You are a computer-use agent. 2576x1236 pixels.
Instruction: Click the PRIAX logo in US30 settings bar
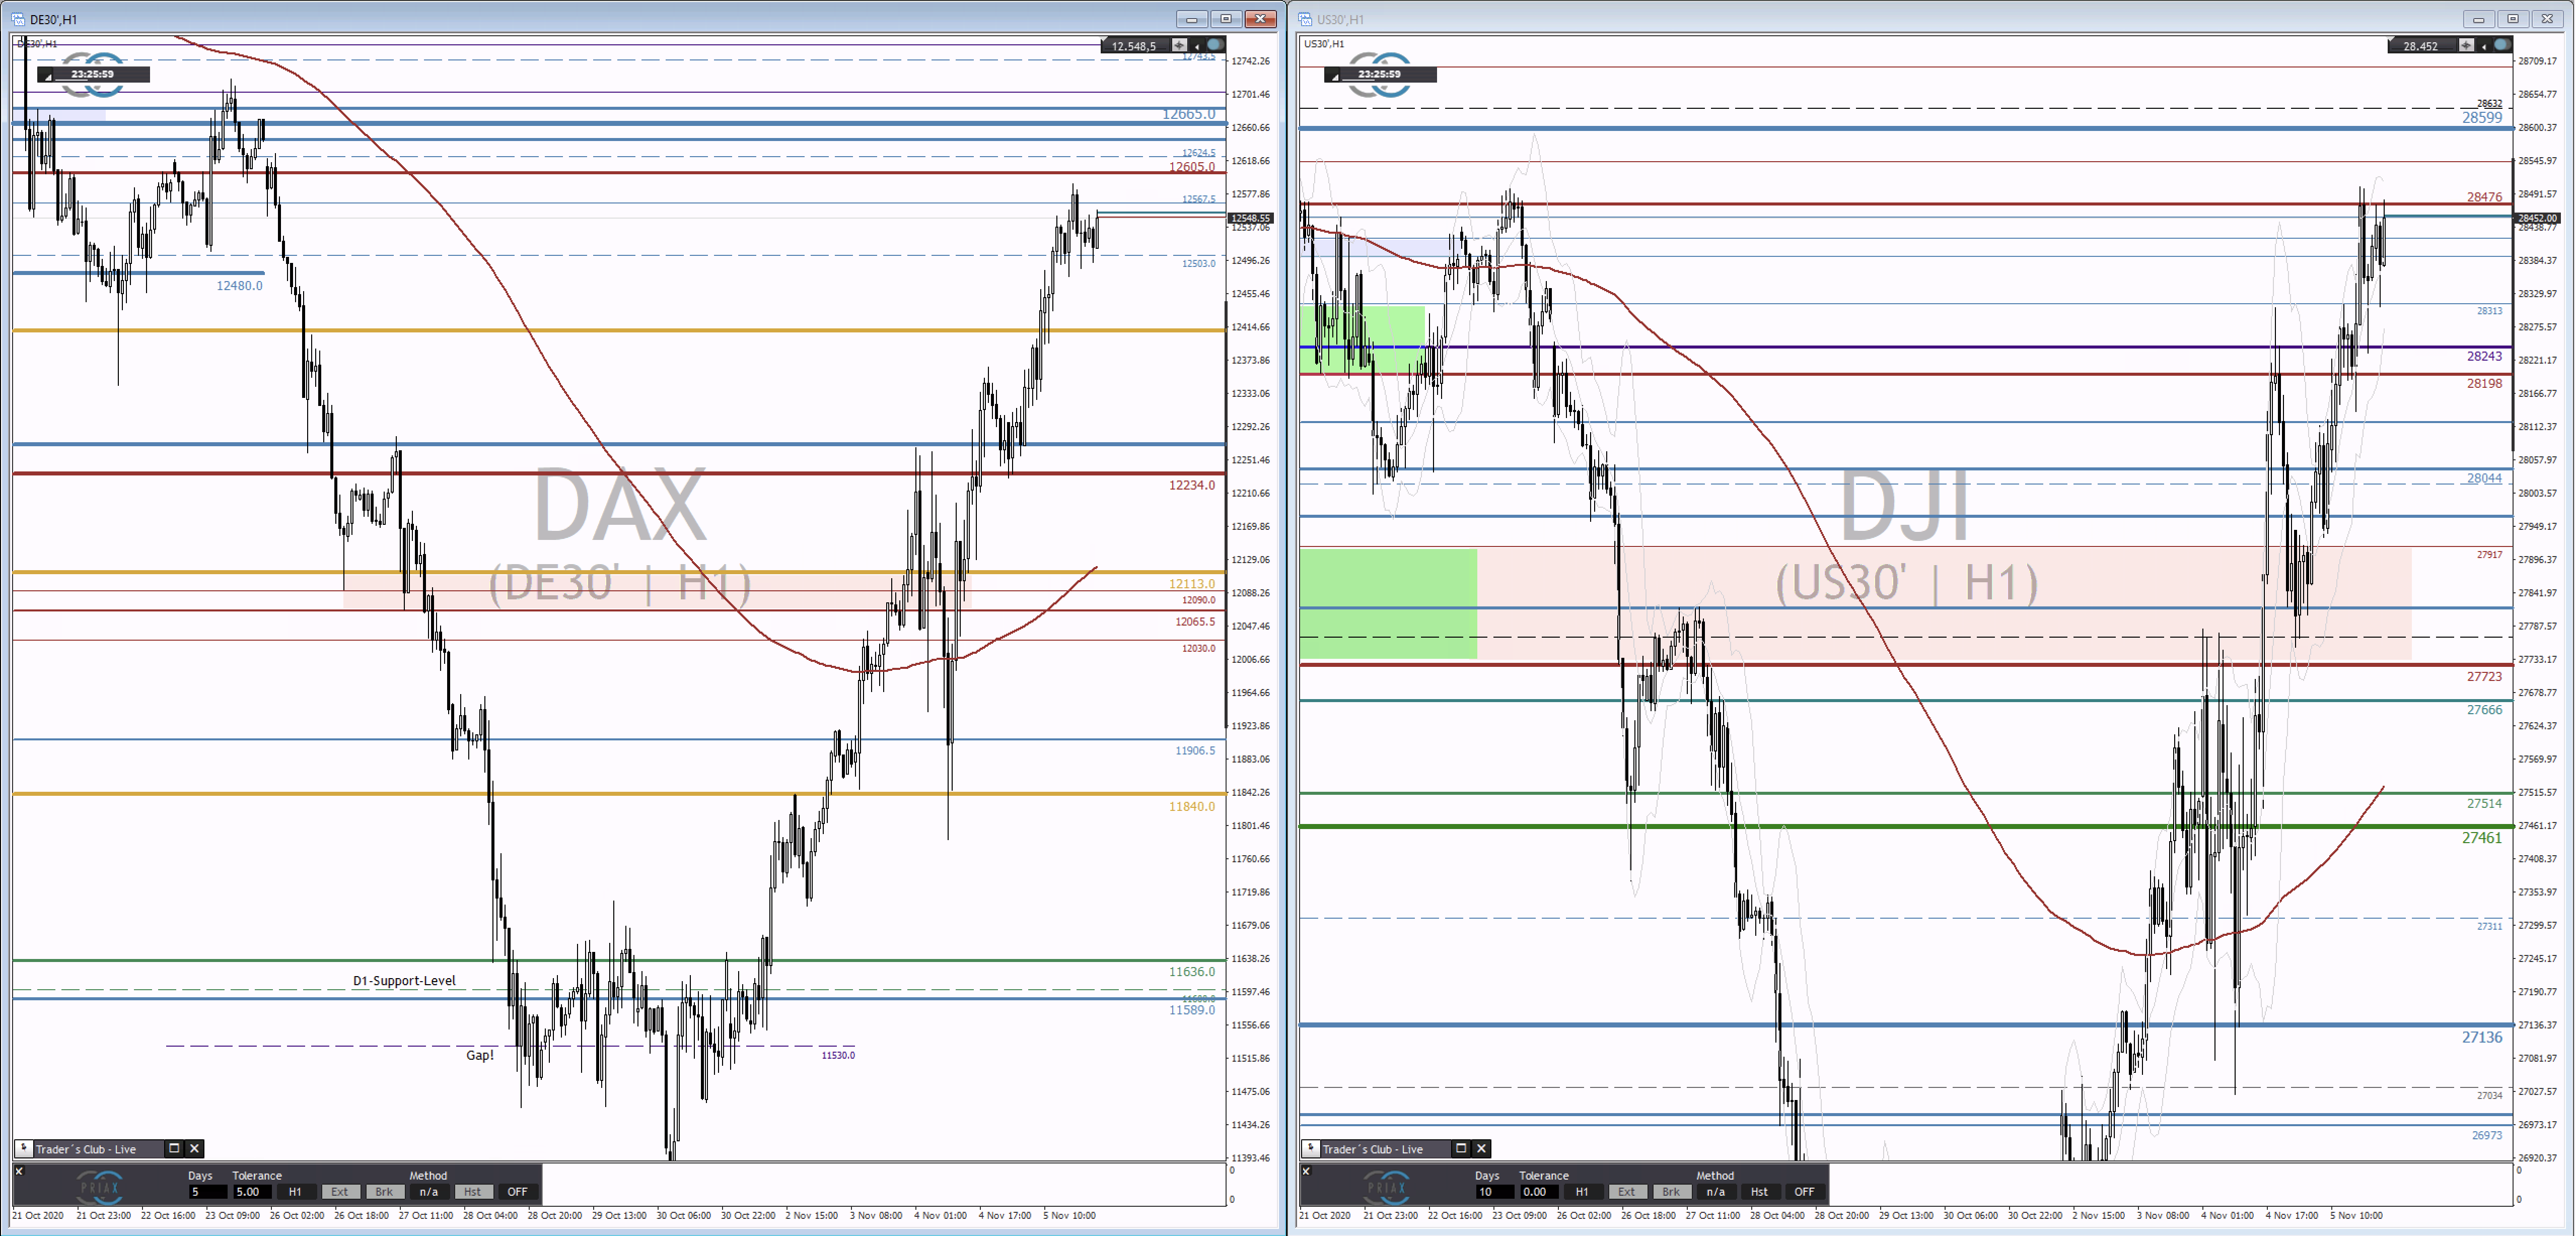click(1387, 1187)
